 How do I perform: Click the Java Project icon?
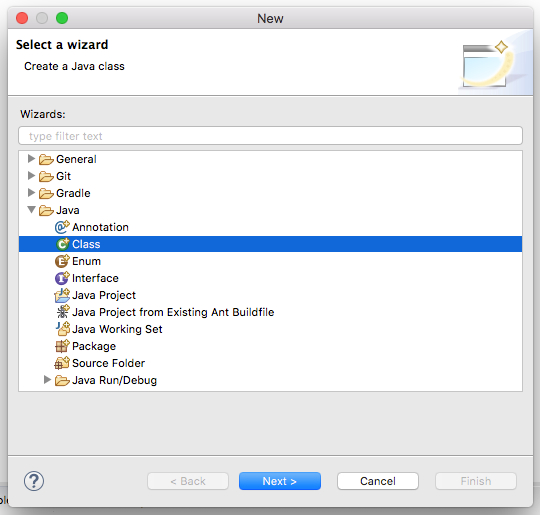62,295
